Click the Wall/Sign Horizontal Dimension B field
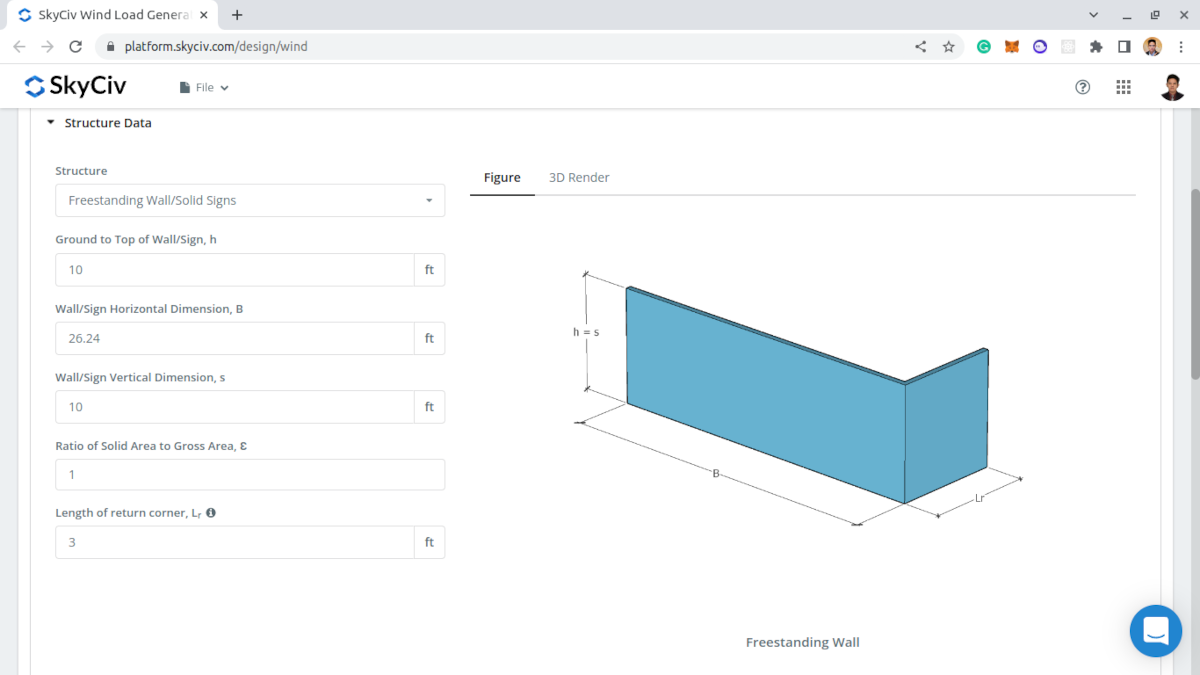Image resolution: width=1200 pixels, height=675 pixels. [235, 338]
